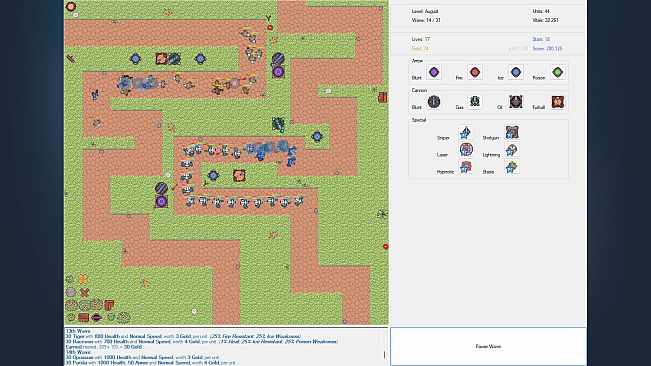
Task: Click the '13th Wave' log heading
Action: click(78, 331)
